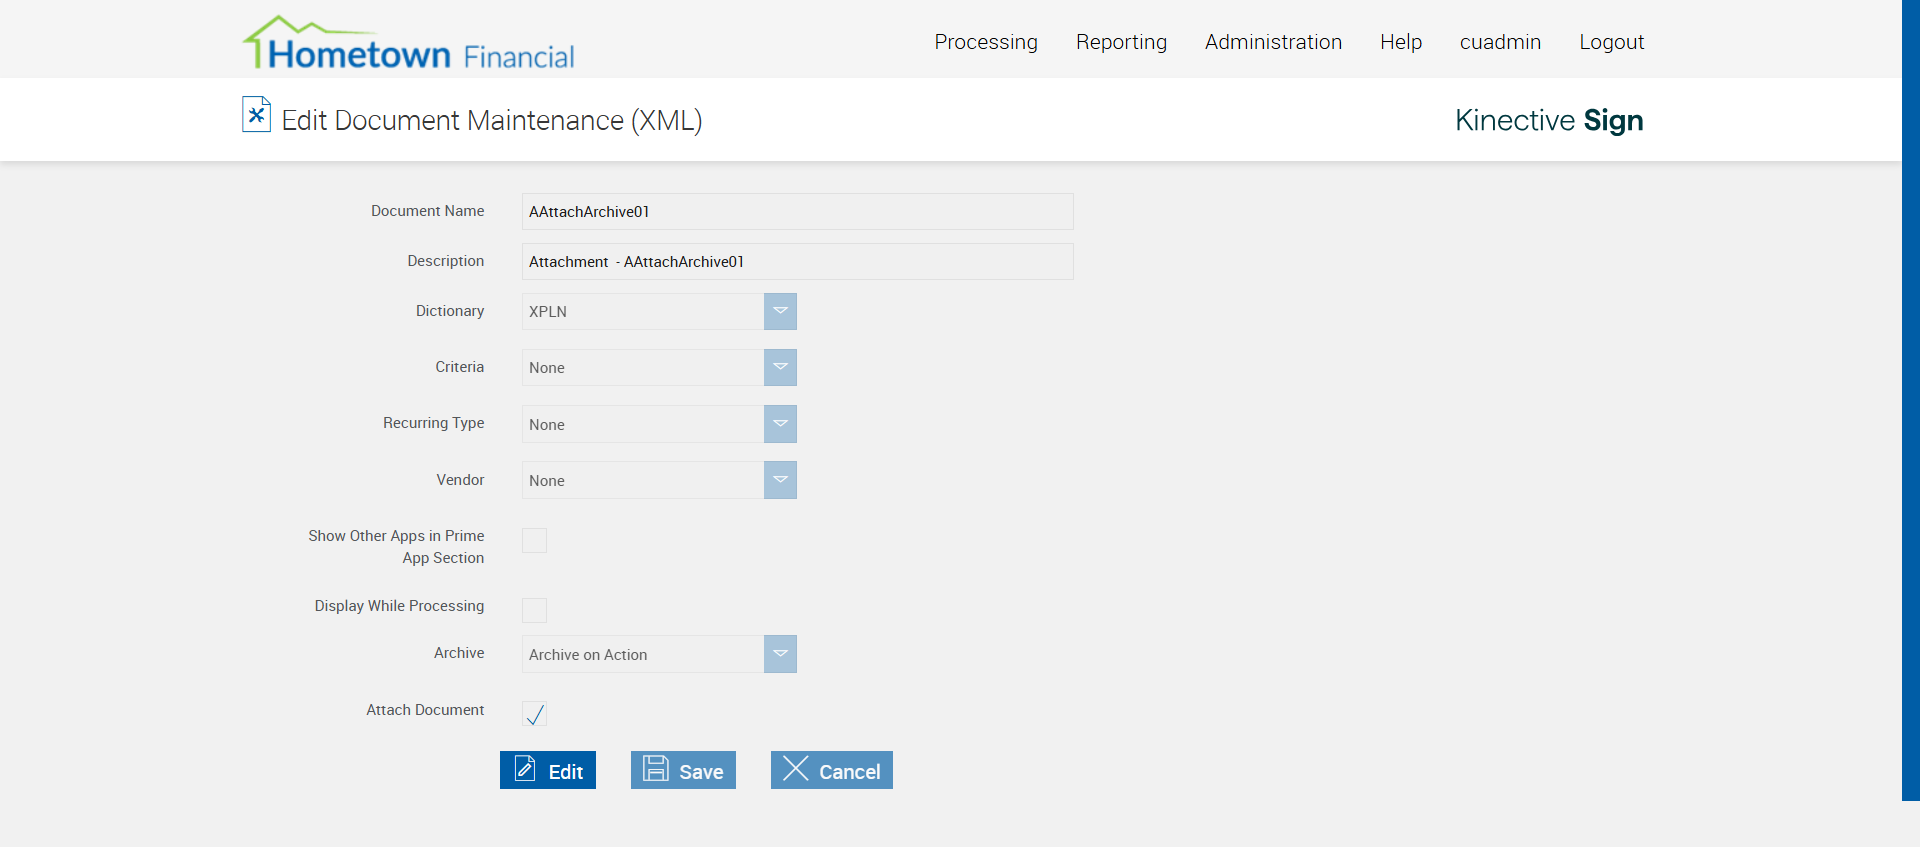Open the Administration menu
Viewport: 1920px width, 847px height.
(1273, 42)
